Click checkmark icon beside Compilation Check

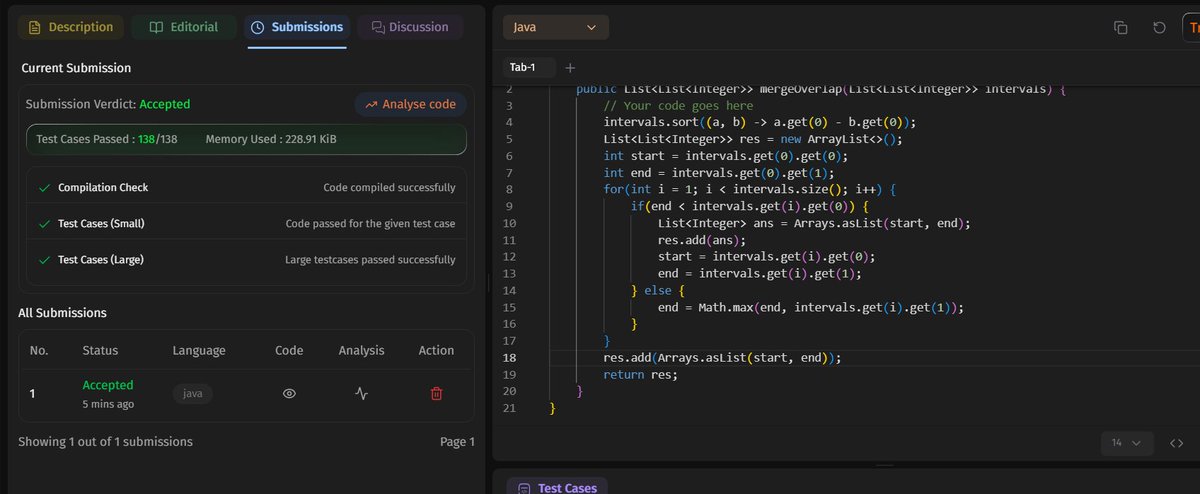(x=43, y=188)
